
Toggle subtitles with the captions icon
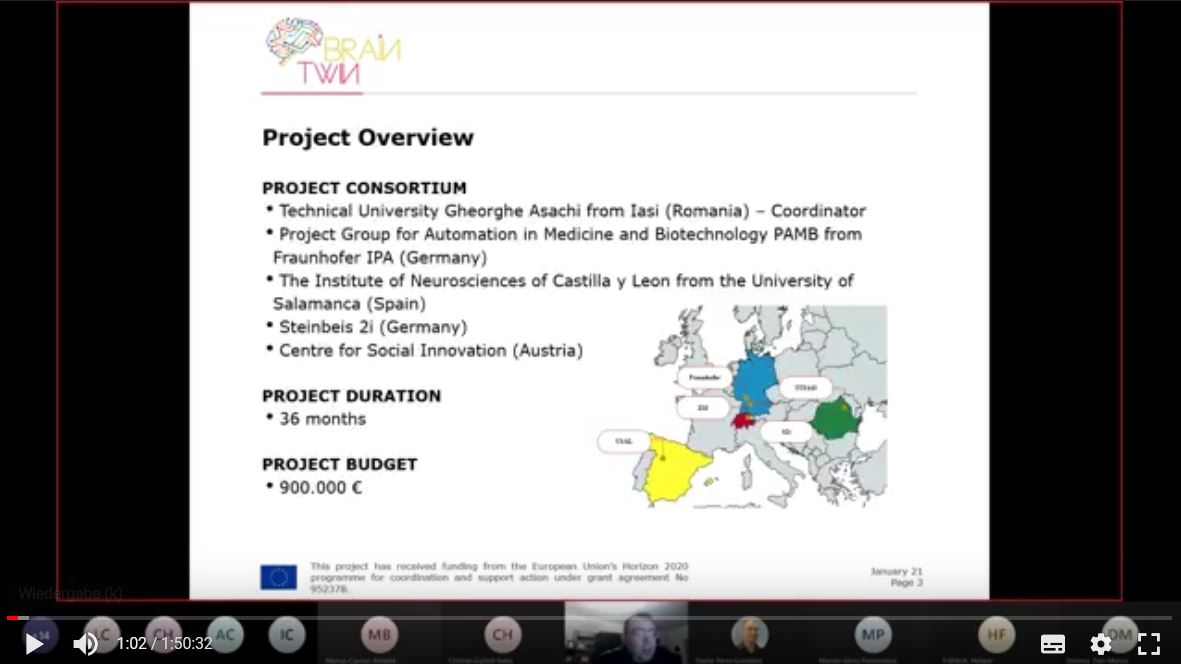click(1052, 644)
